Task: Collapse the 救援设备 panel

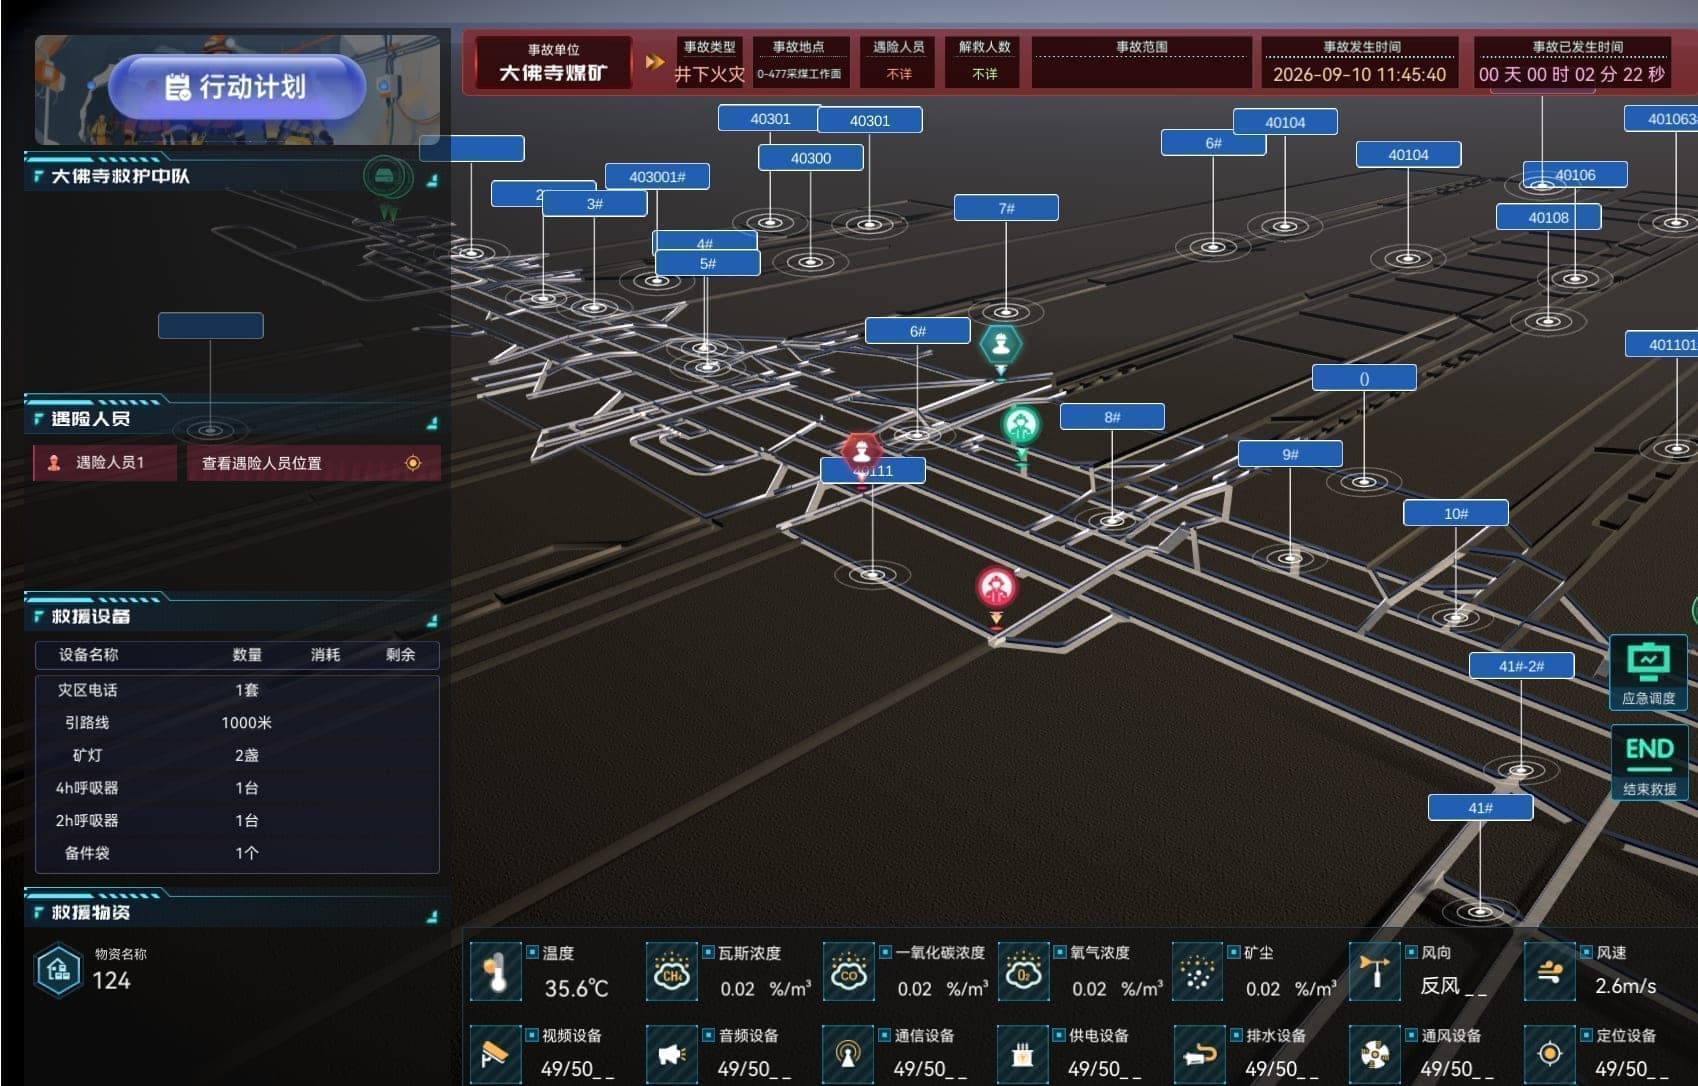Action: (432, 621)
